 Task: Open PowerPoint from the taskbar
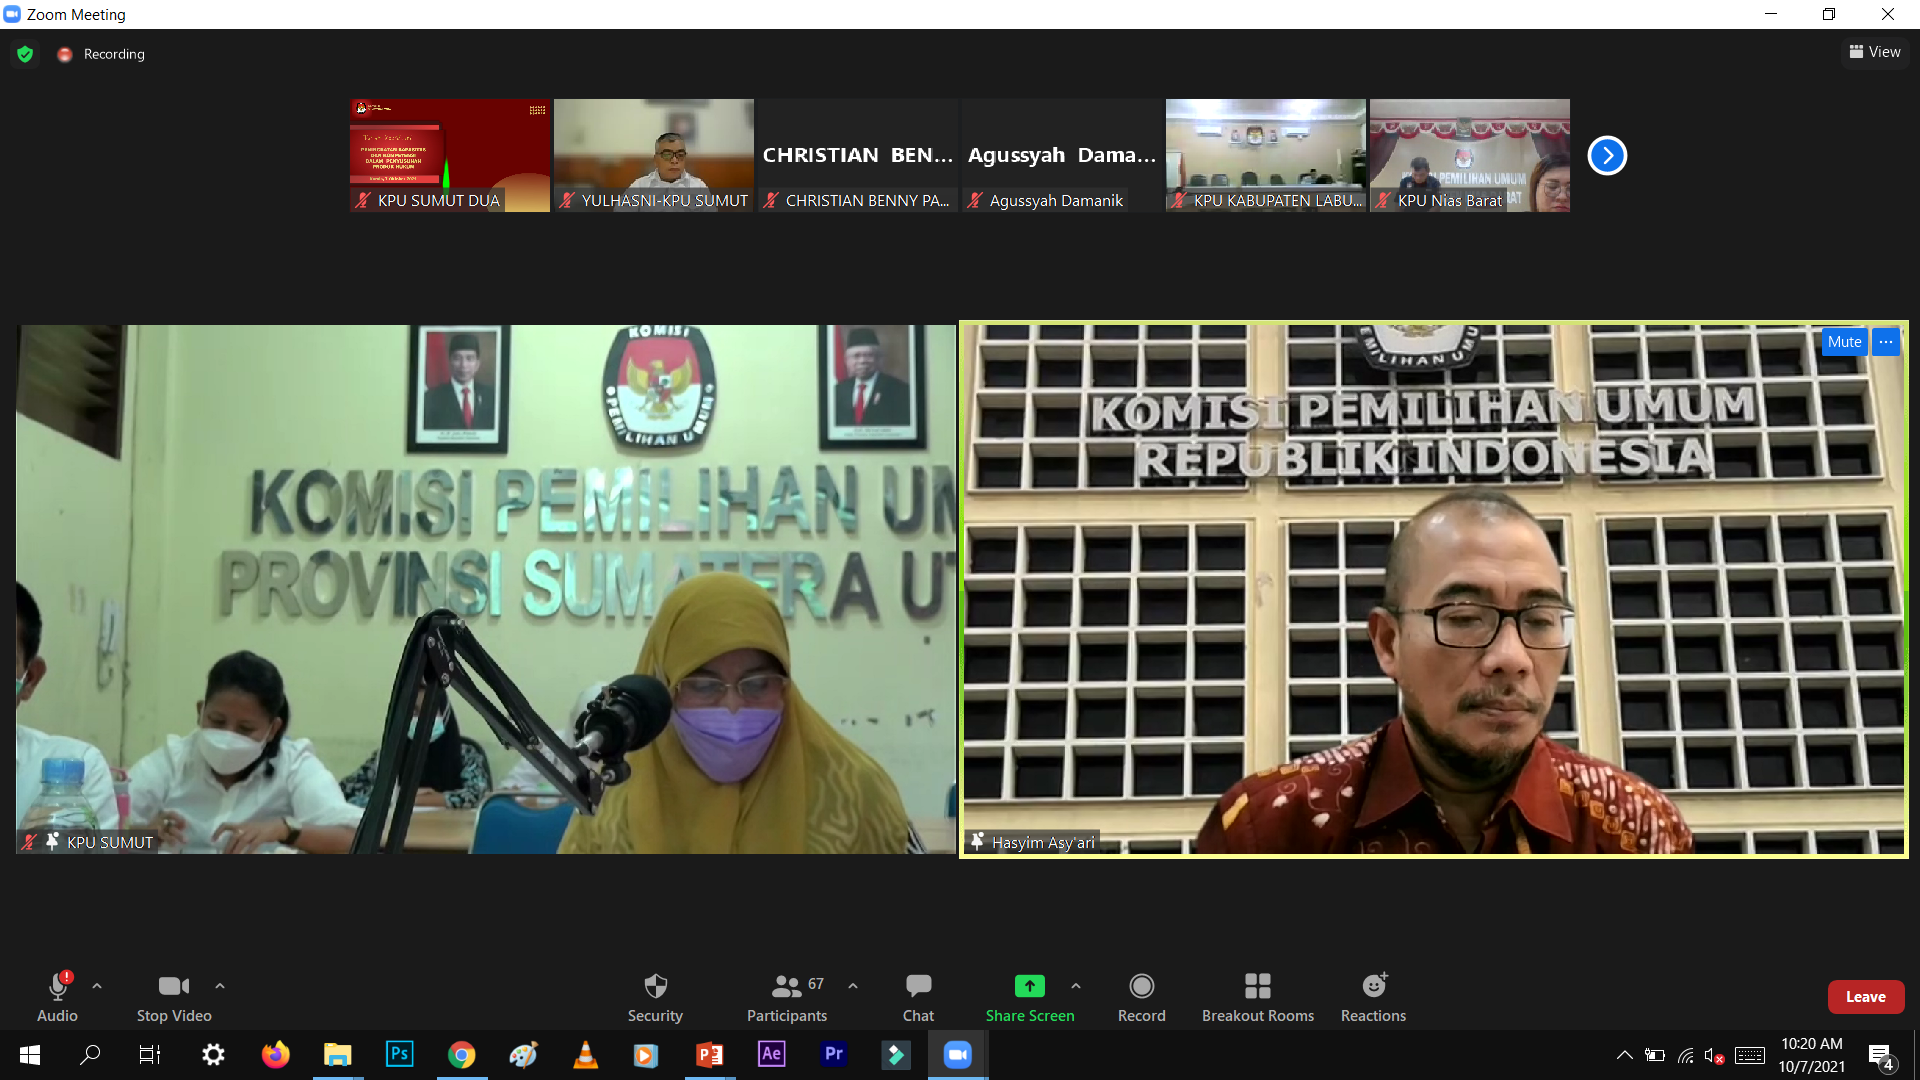click(709, 1054)
